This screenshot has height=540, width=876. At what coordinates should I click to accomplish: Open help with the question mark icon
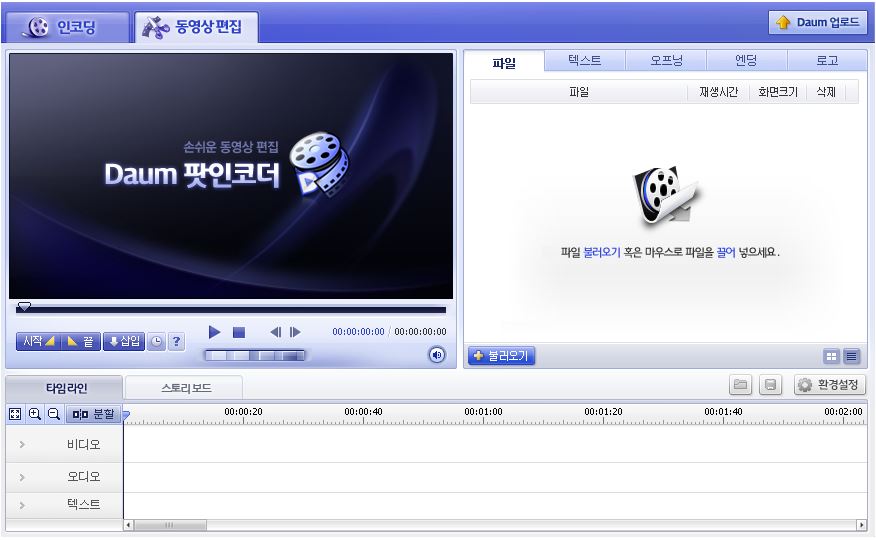pos(176,341)
